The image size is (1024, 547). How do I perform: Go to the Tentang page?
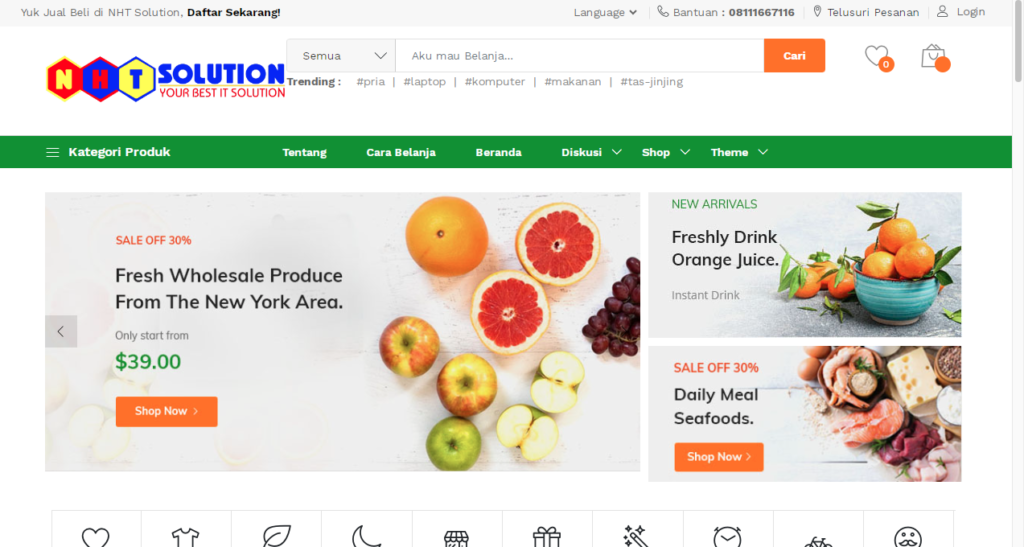[x=304, y=152]
